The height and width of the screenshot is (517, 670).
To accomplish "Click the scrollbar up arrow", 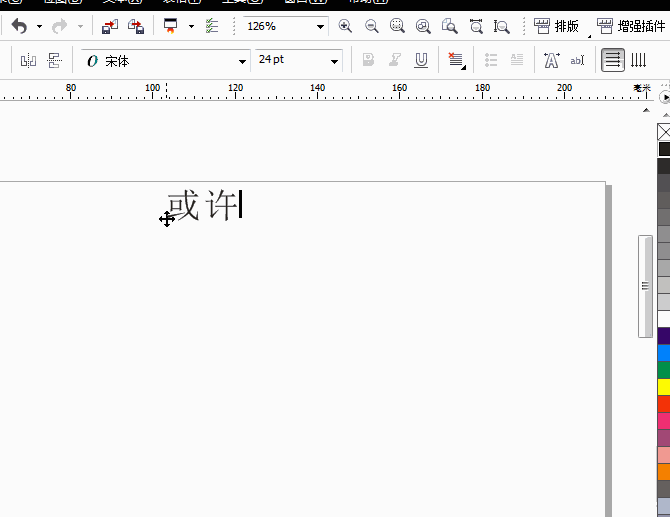I will click(x=646, y=110).
